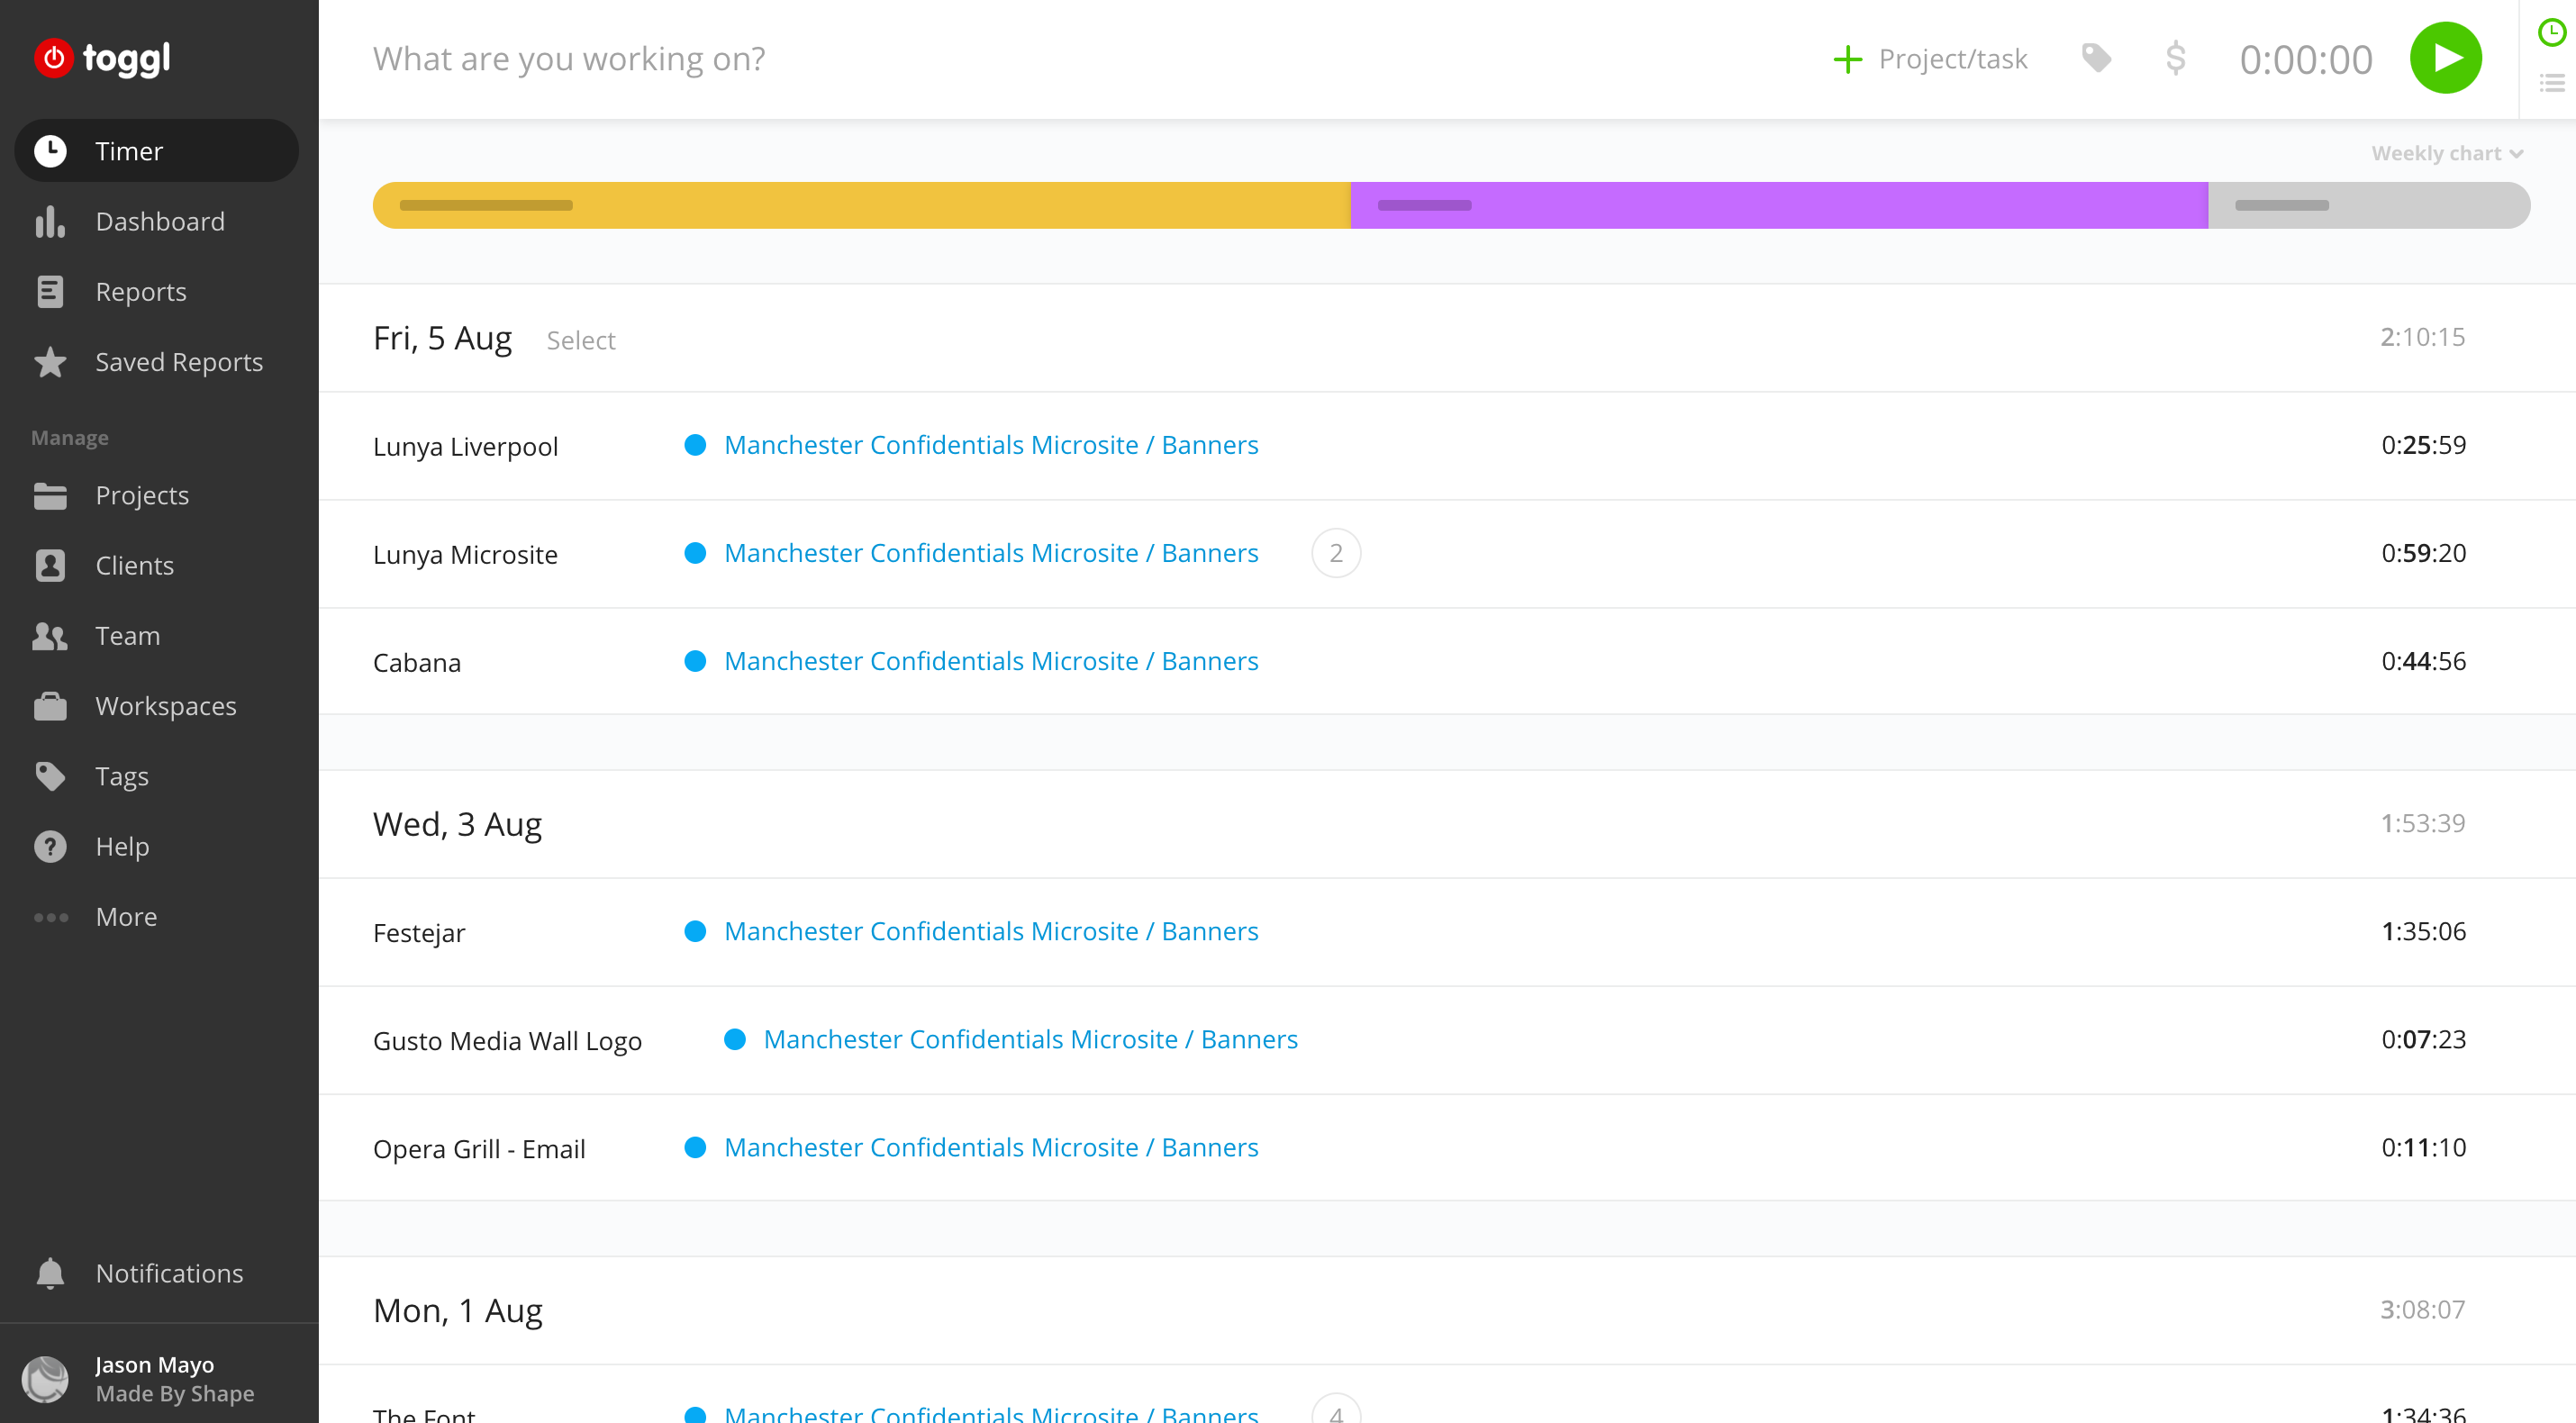The image size is (2576, 1423).
Task: Expand grouped Lunya Microsite entries badge 2
Action: tap(1336, 553)
